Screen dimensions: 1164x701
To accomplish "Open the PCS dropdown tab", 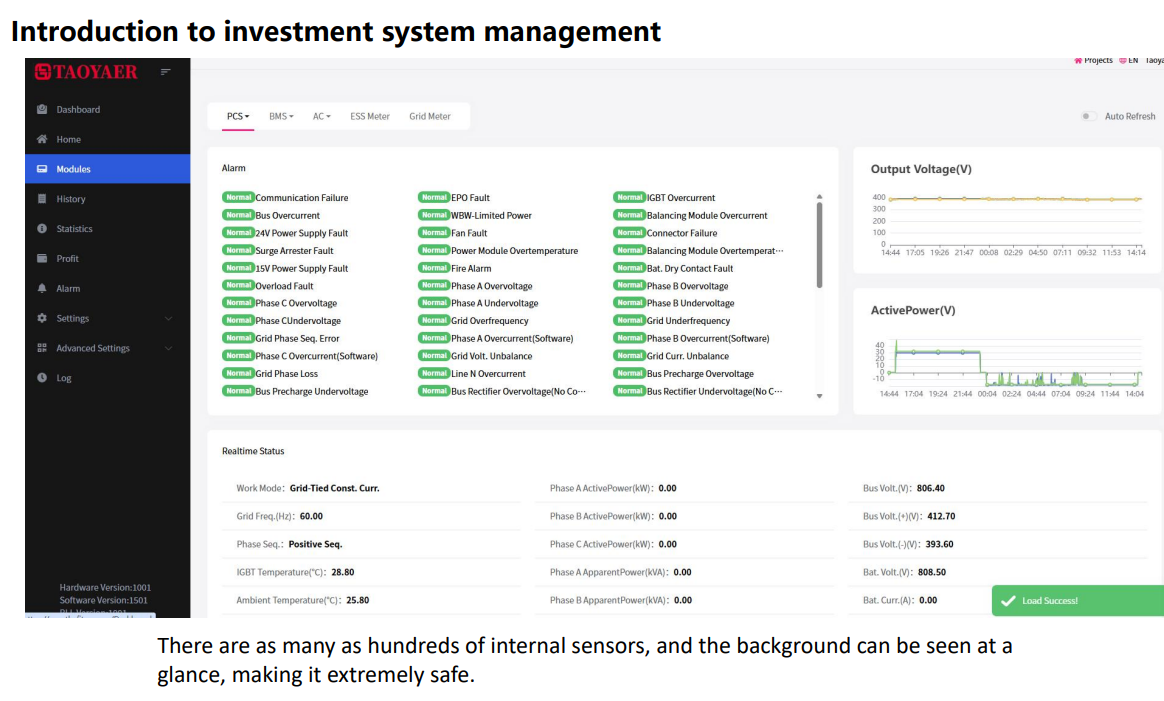I will pyautogui.click(x=238, y=117).
